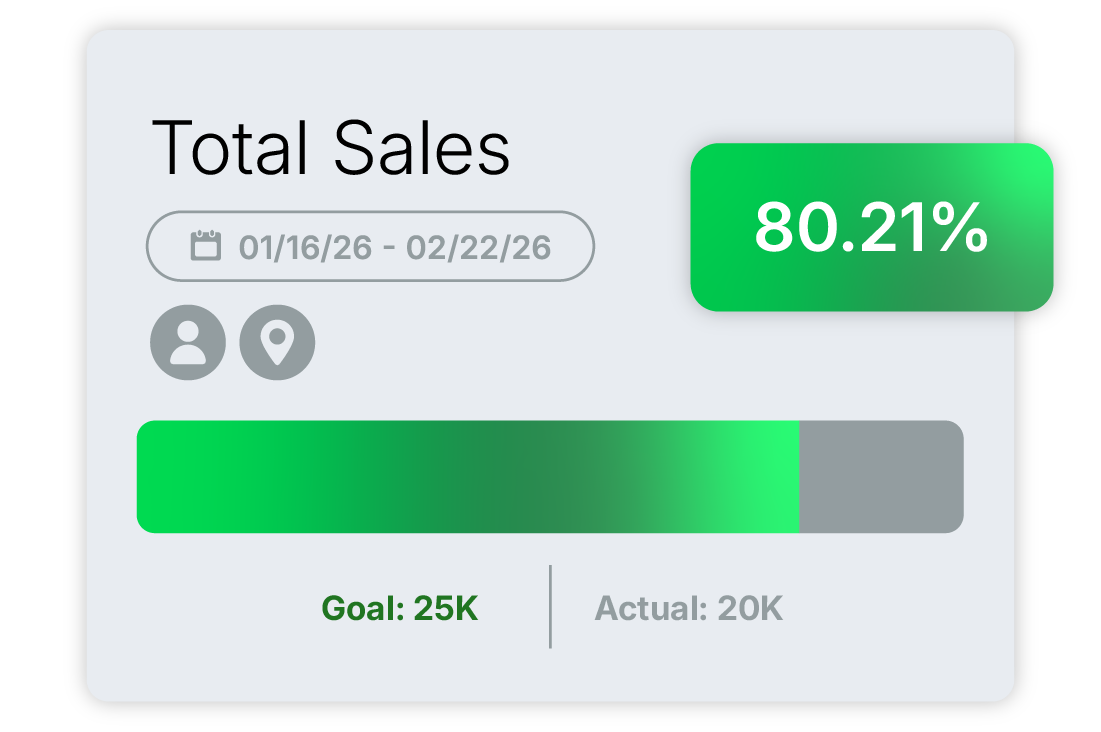
Task: Select the Goal: 25K label
Action: [x=399, y=608]
